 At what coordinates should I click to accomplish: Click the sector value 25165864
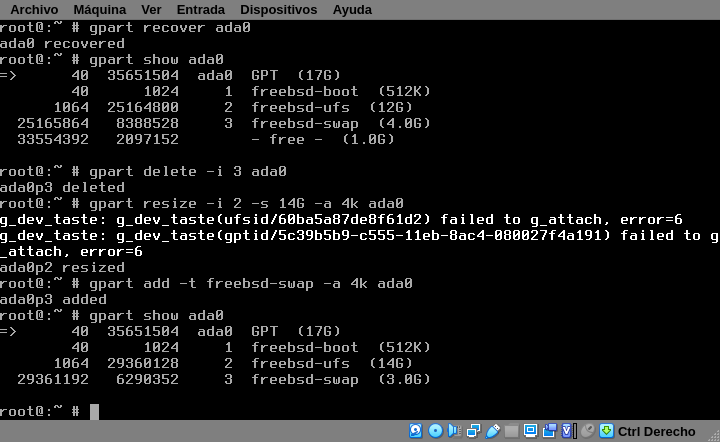coord(53,123)
